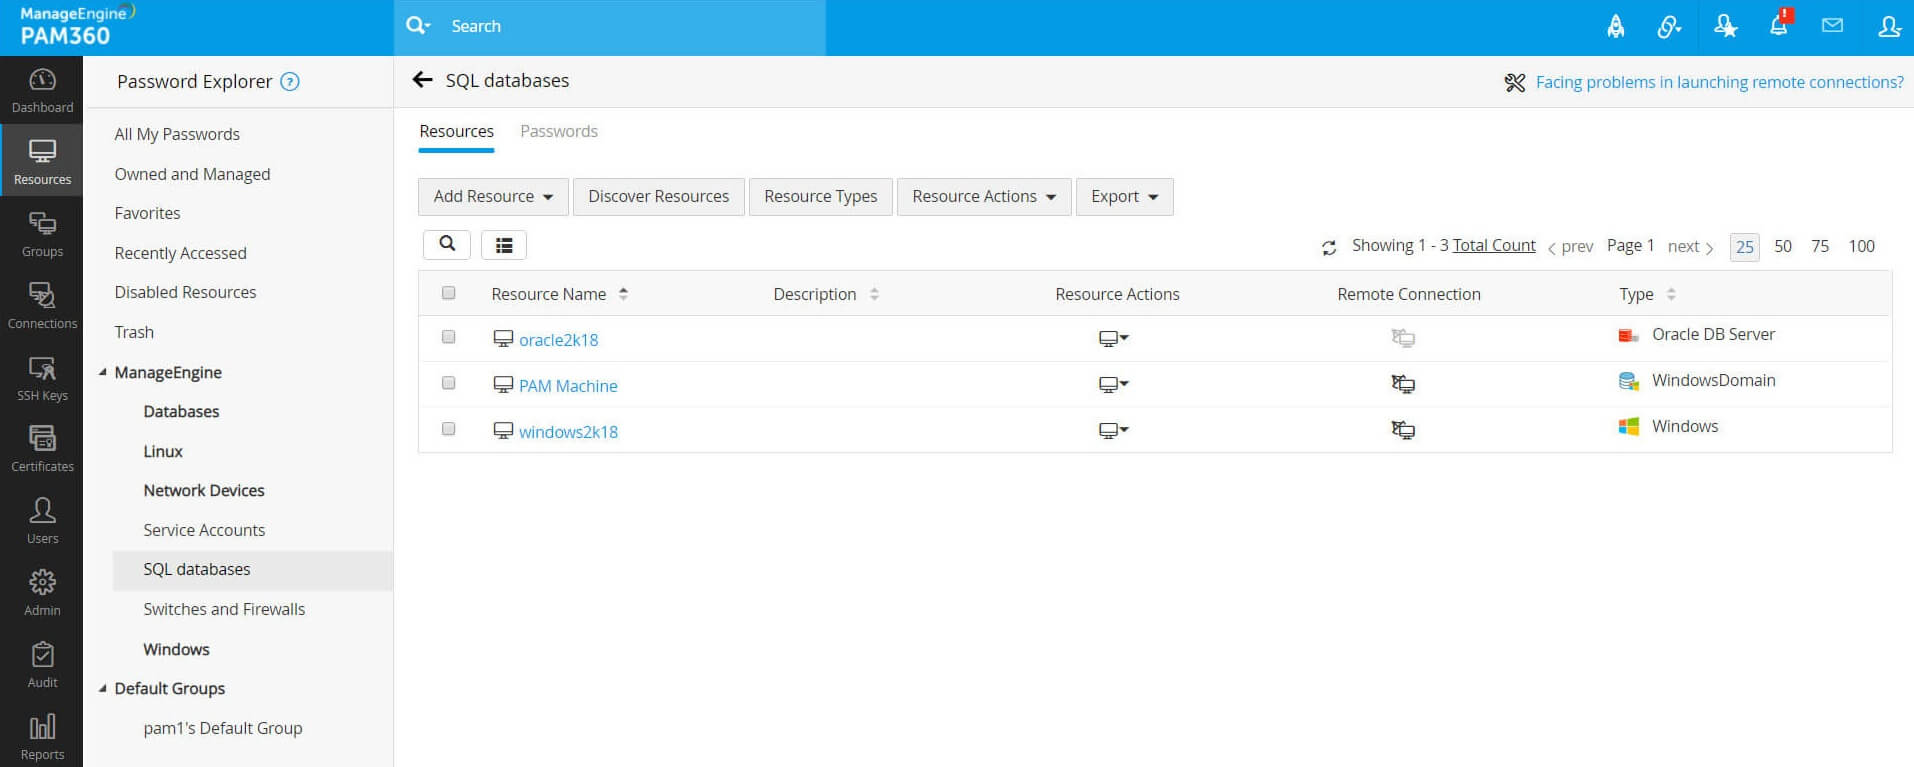
Task: Open the PAM Machine resource link
Action: point(568,386)
